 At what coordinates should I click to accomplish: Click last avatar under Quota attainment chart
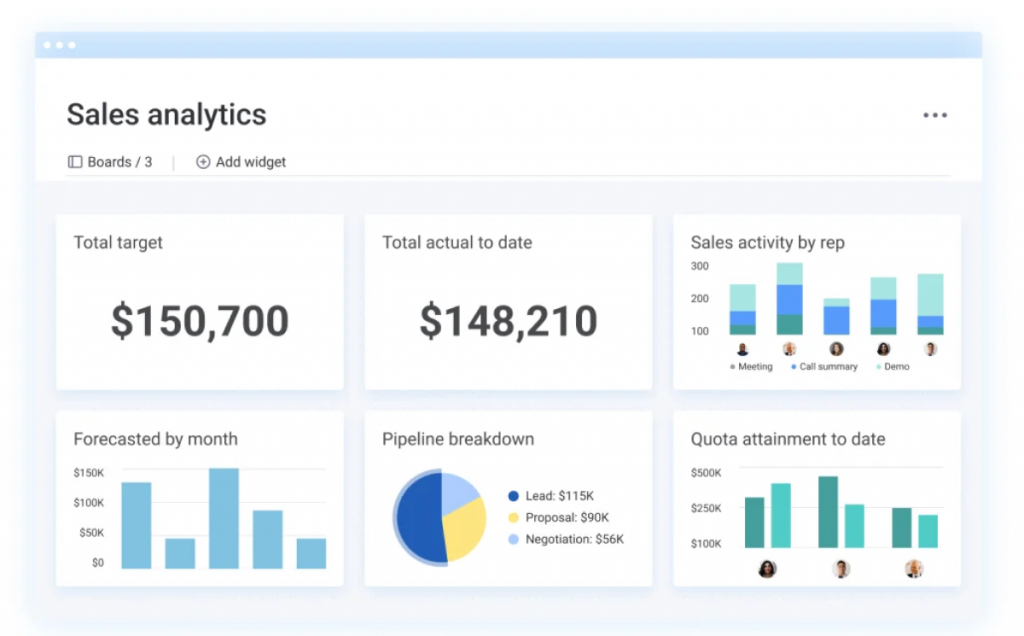[x=914, y=569]
